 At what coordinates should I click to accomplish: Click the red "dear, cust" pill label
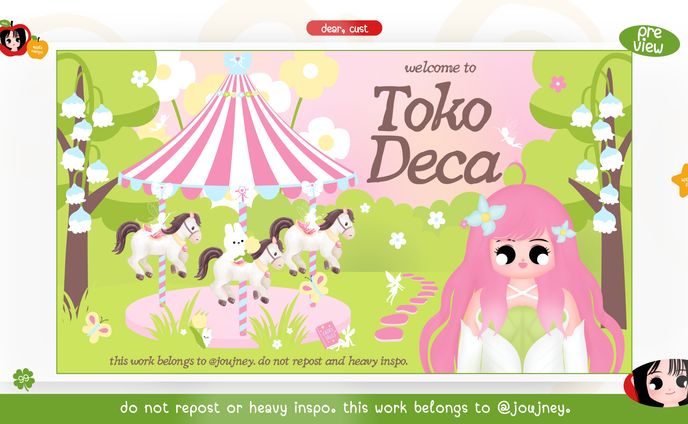pyautogui.click(x=344, y=29)
